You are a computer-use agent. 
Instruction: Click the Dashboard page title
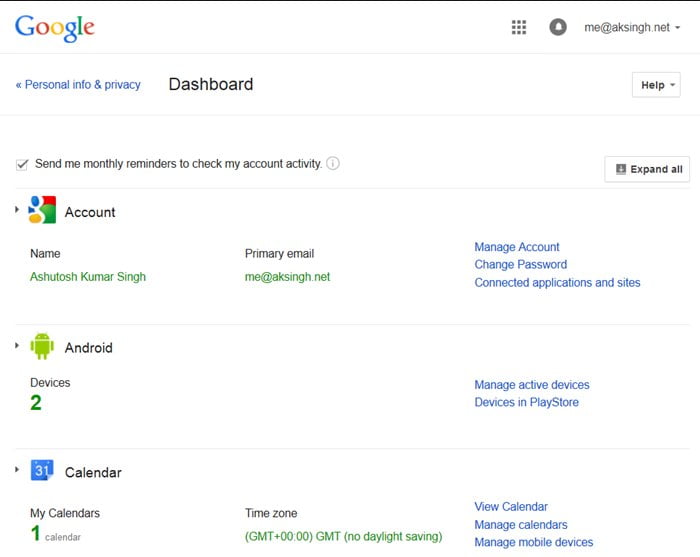[211, 84]
